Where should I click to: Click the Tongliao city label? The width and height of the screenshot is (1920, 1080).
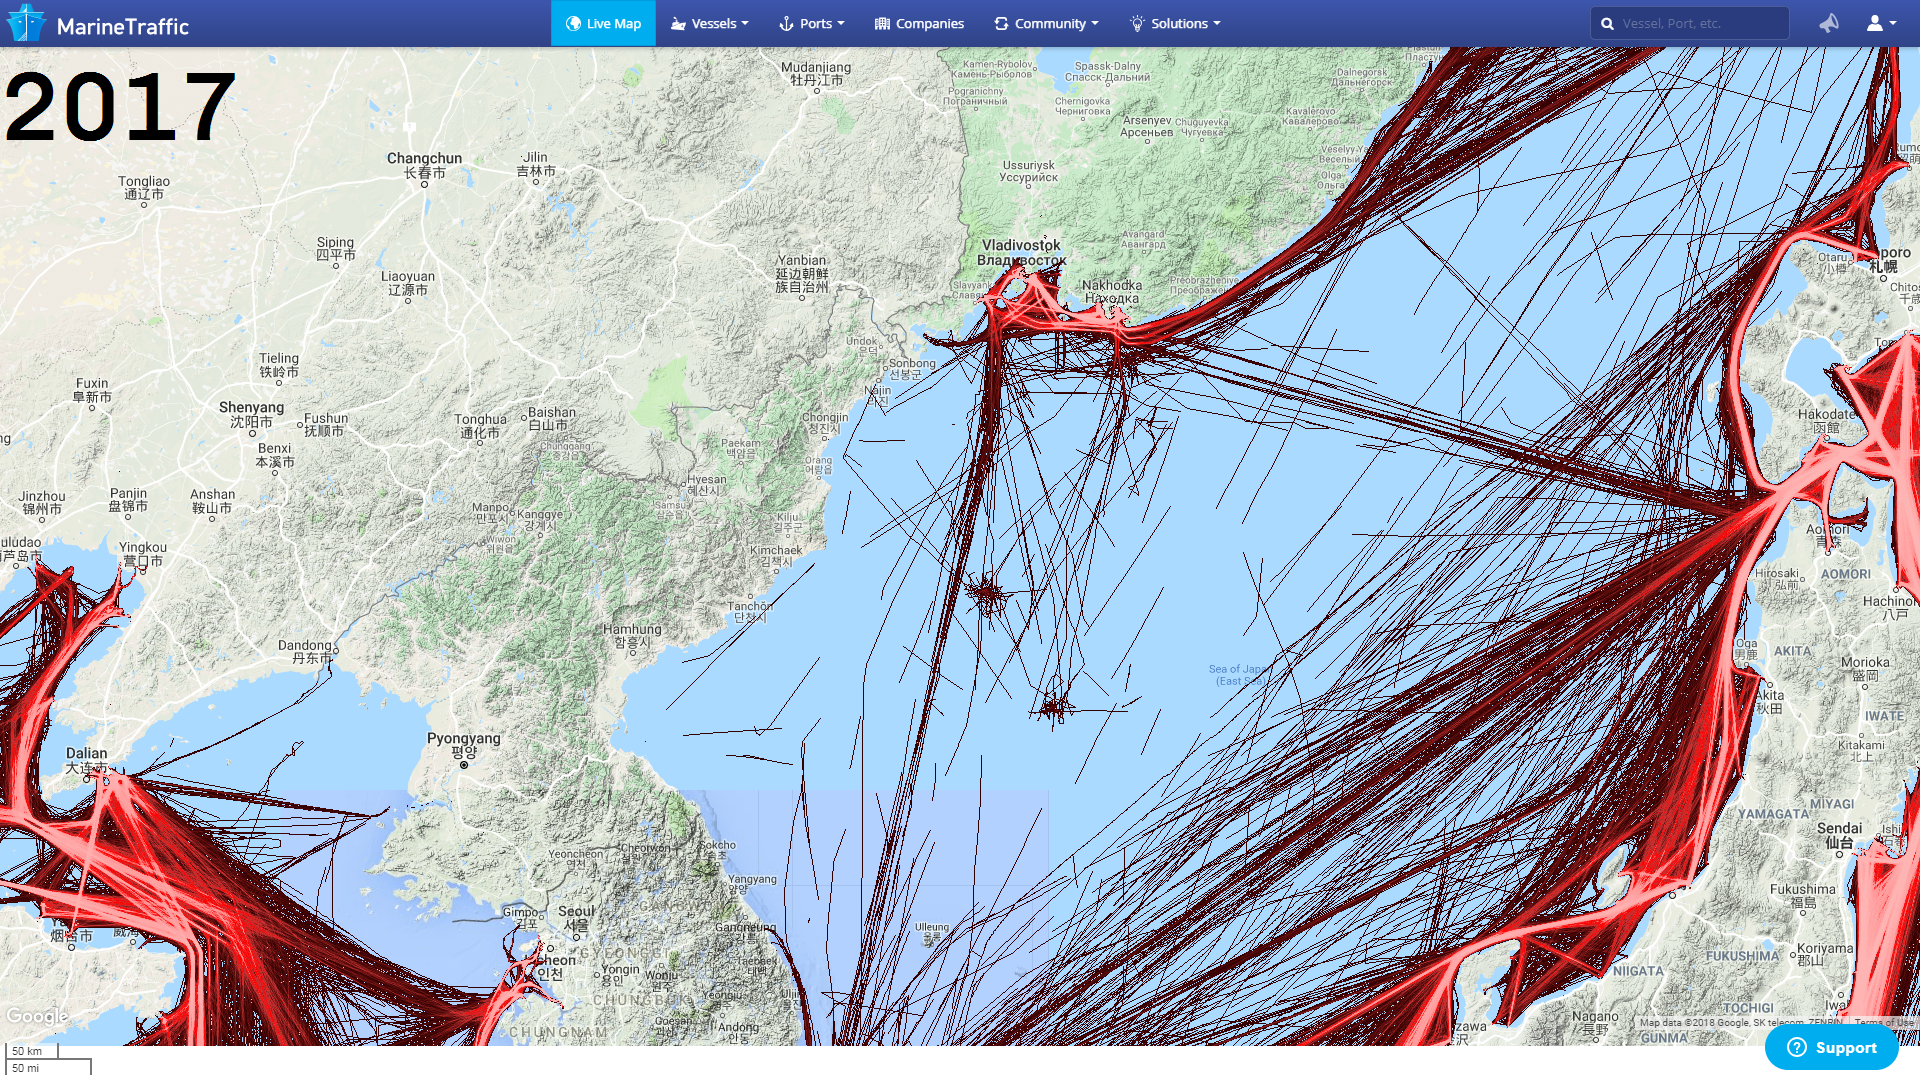pos(144,188)
